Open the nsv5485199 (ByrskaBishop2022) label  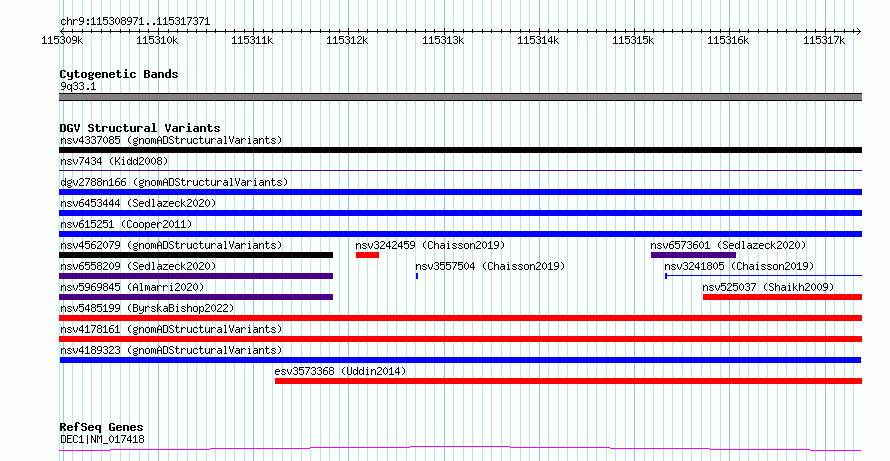click(147, 308)
